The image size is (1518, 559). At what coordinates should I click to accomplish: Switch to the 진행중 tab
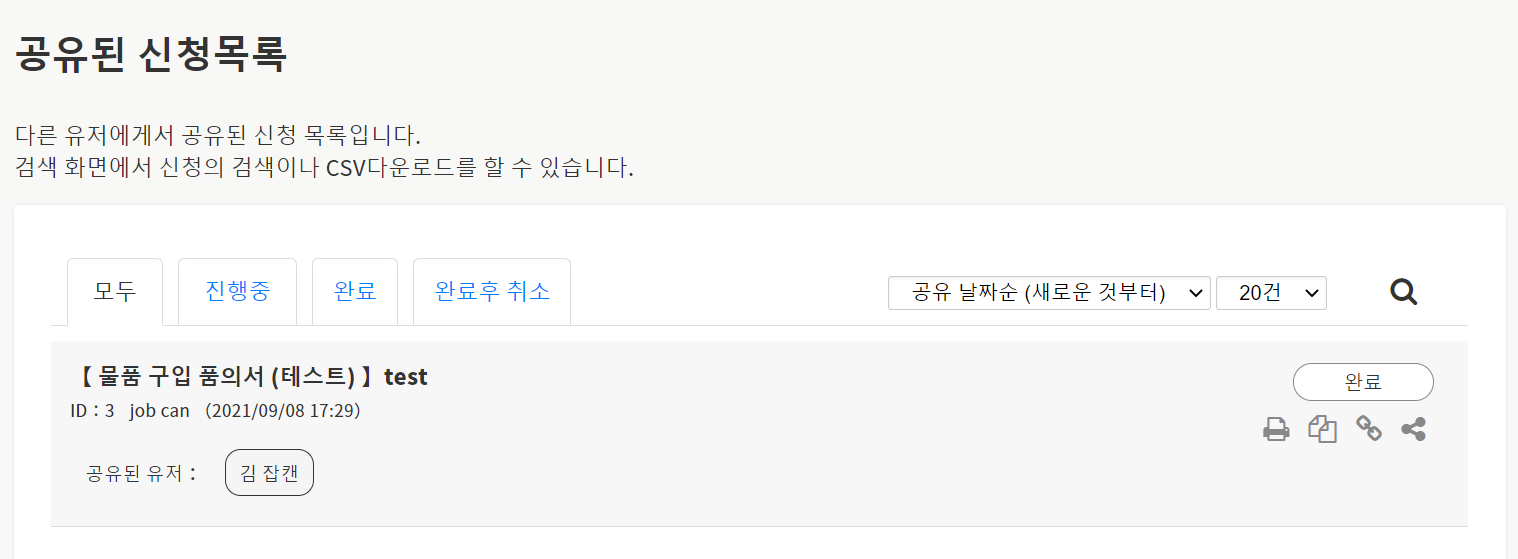(x=237, y=292)
